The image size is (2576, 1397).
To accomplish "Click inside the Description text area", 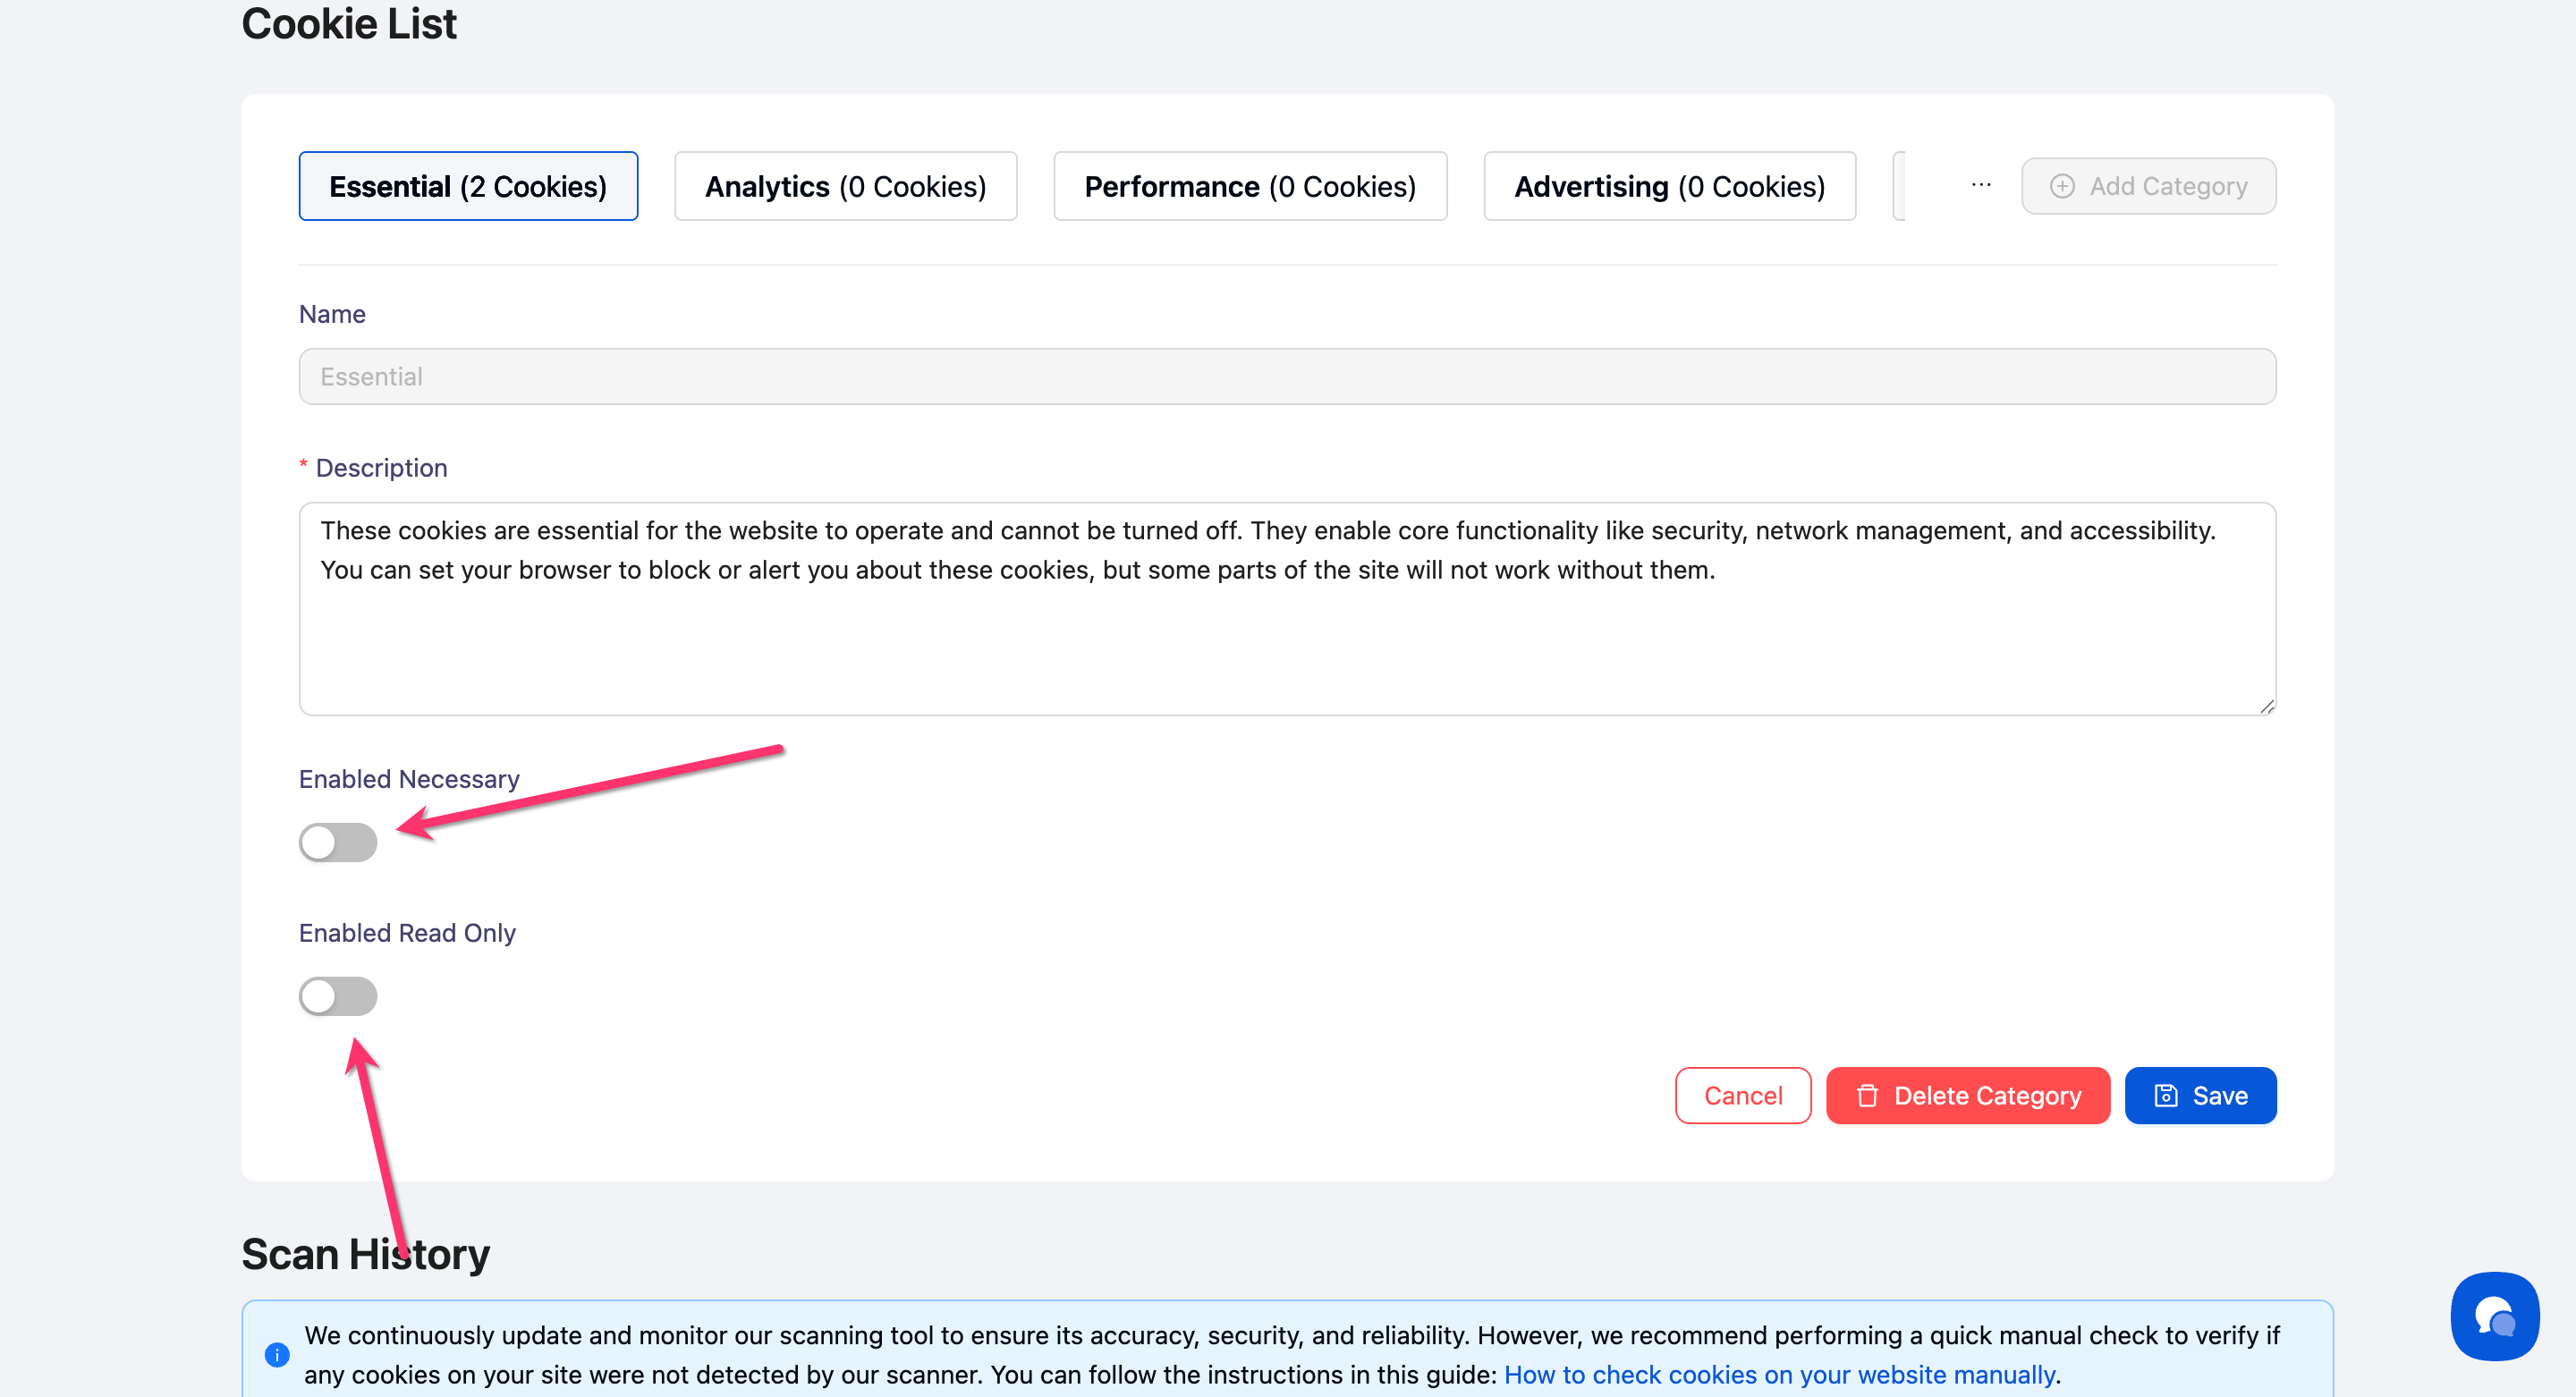I will 1287,630.
